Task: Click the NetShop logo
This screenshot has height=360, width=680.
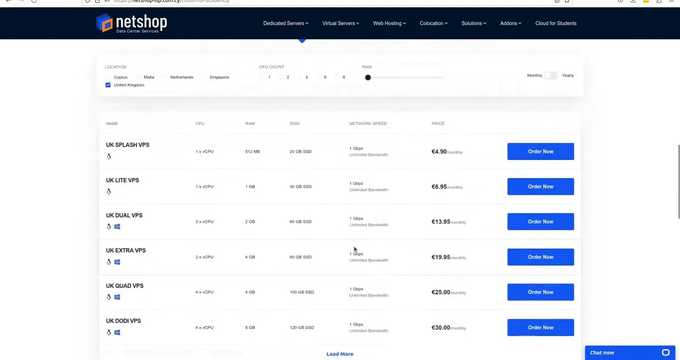Action: click(131, 23)
